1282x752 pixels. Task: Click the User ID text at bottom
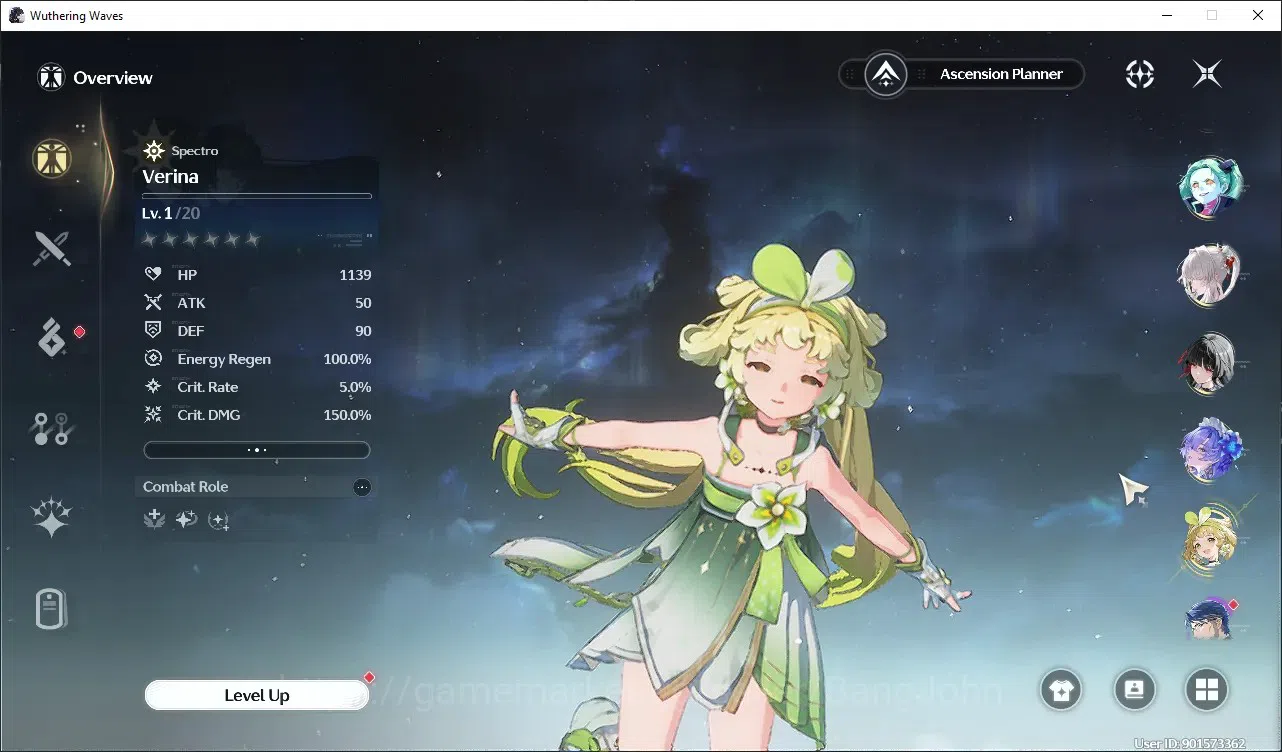coord(1190,744)
